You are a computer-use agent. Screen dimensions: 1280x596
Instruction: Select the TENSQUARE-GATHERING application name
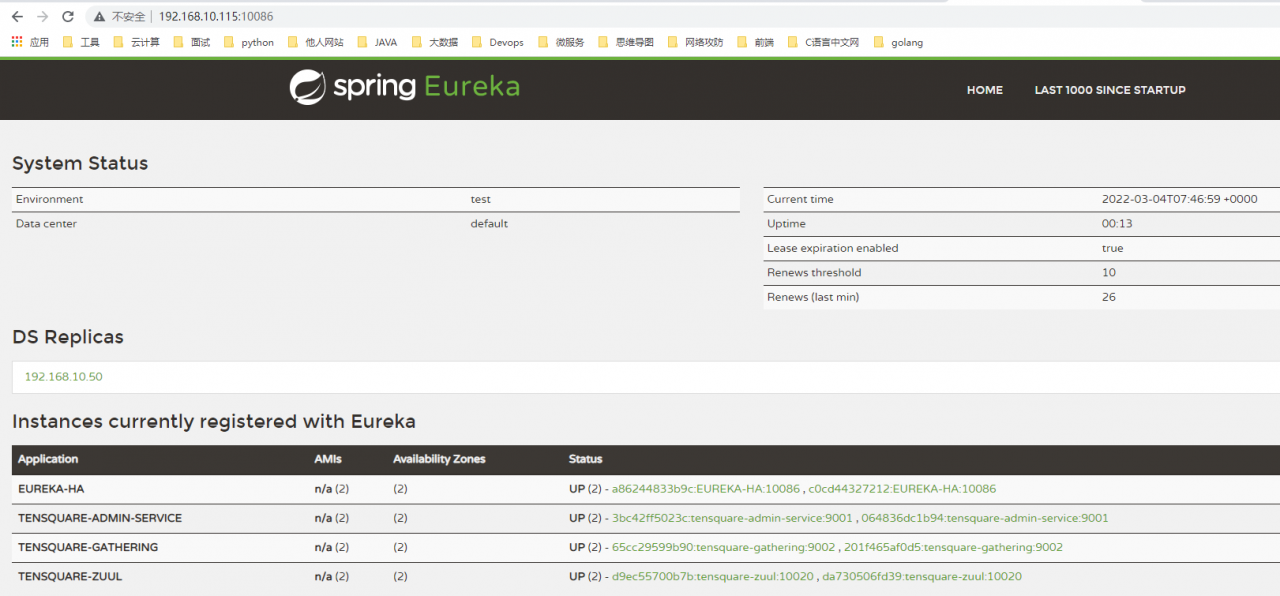[88, 547]
